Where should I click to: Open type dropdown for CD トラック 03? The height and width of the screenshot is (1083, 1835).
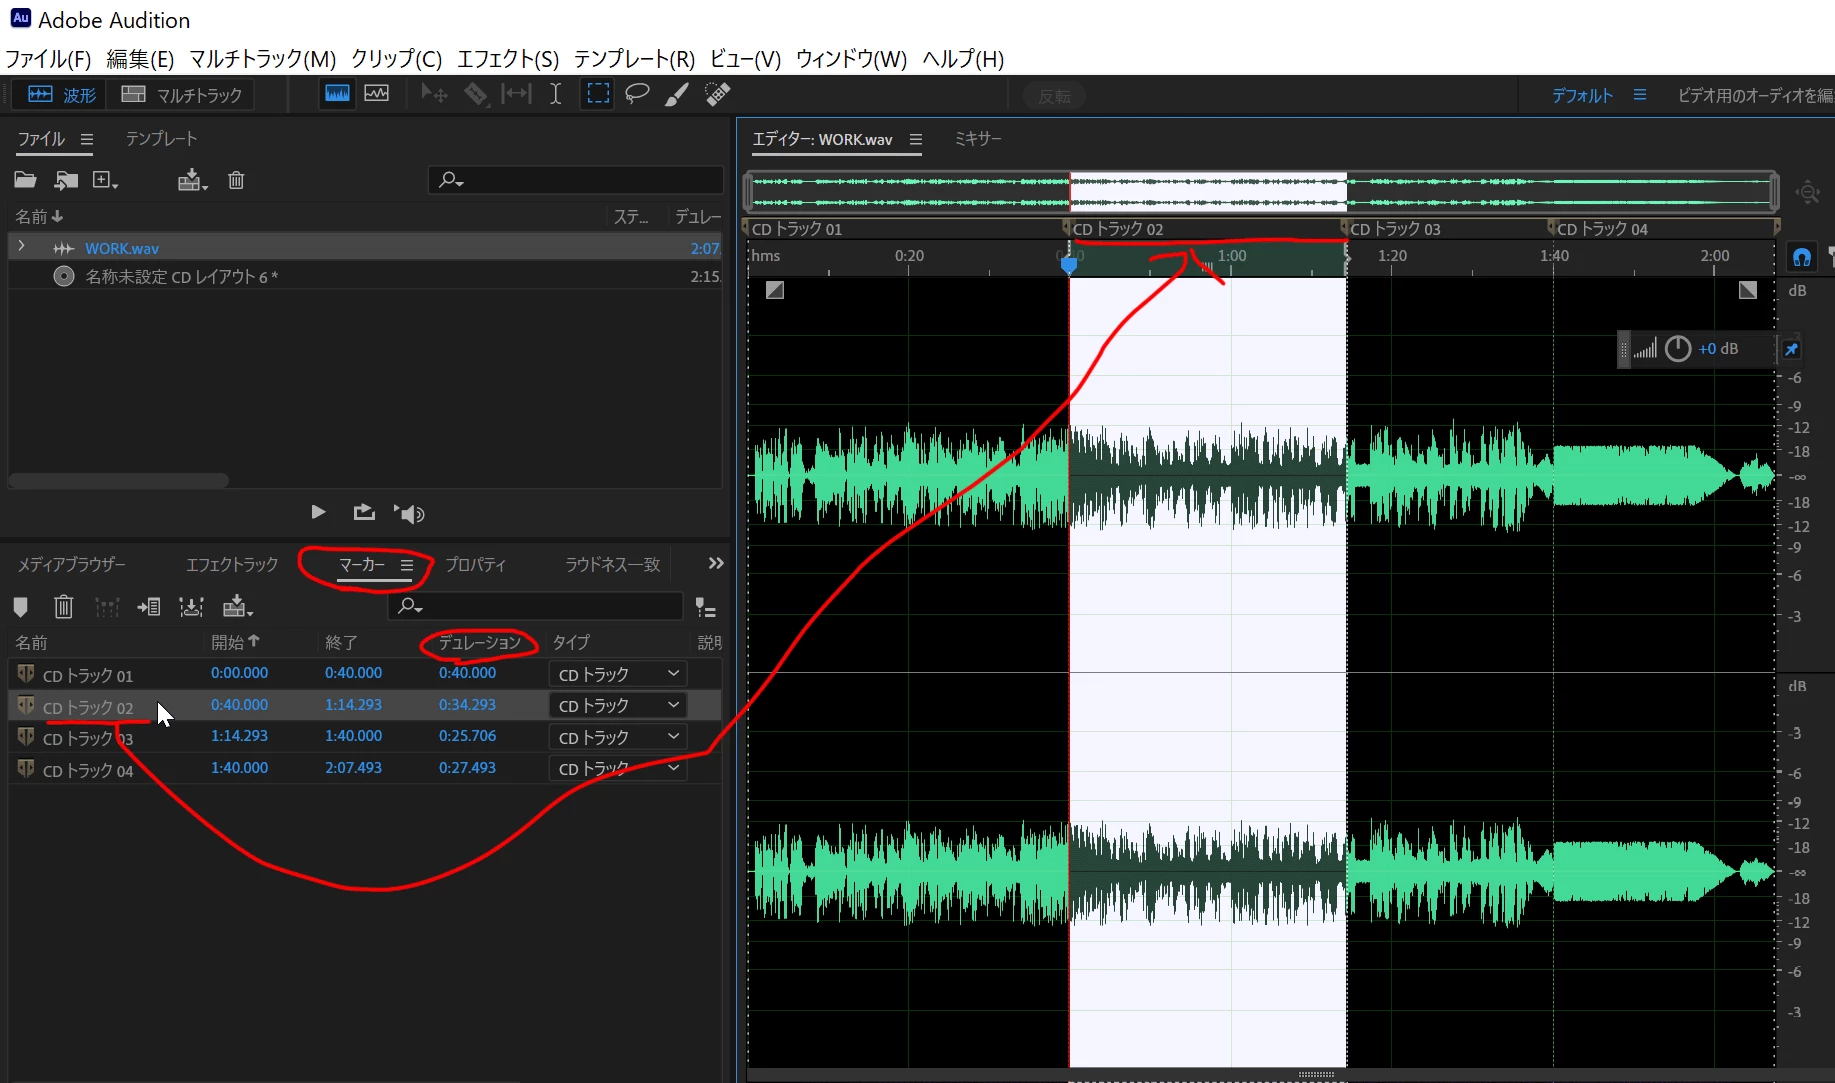618,737
